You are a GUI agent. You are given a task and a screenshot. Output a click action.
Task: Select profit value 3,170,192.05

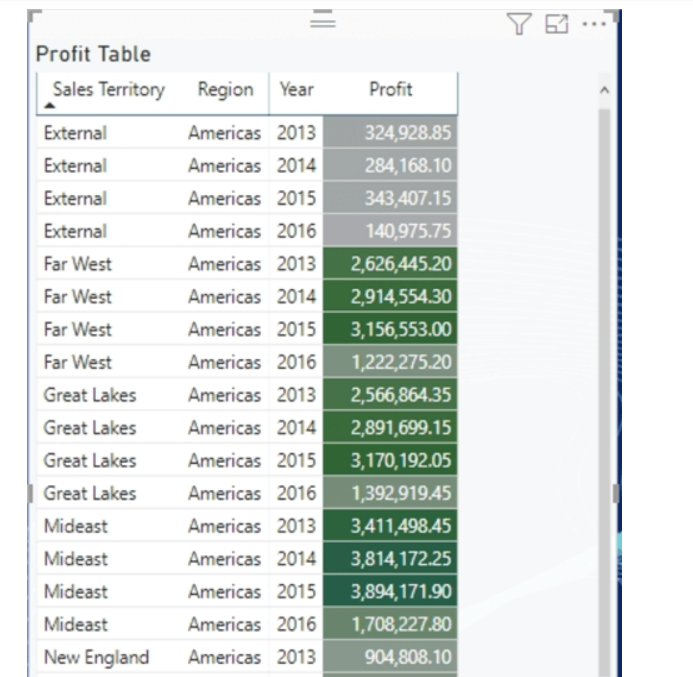coord(401,460)
